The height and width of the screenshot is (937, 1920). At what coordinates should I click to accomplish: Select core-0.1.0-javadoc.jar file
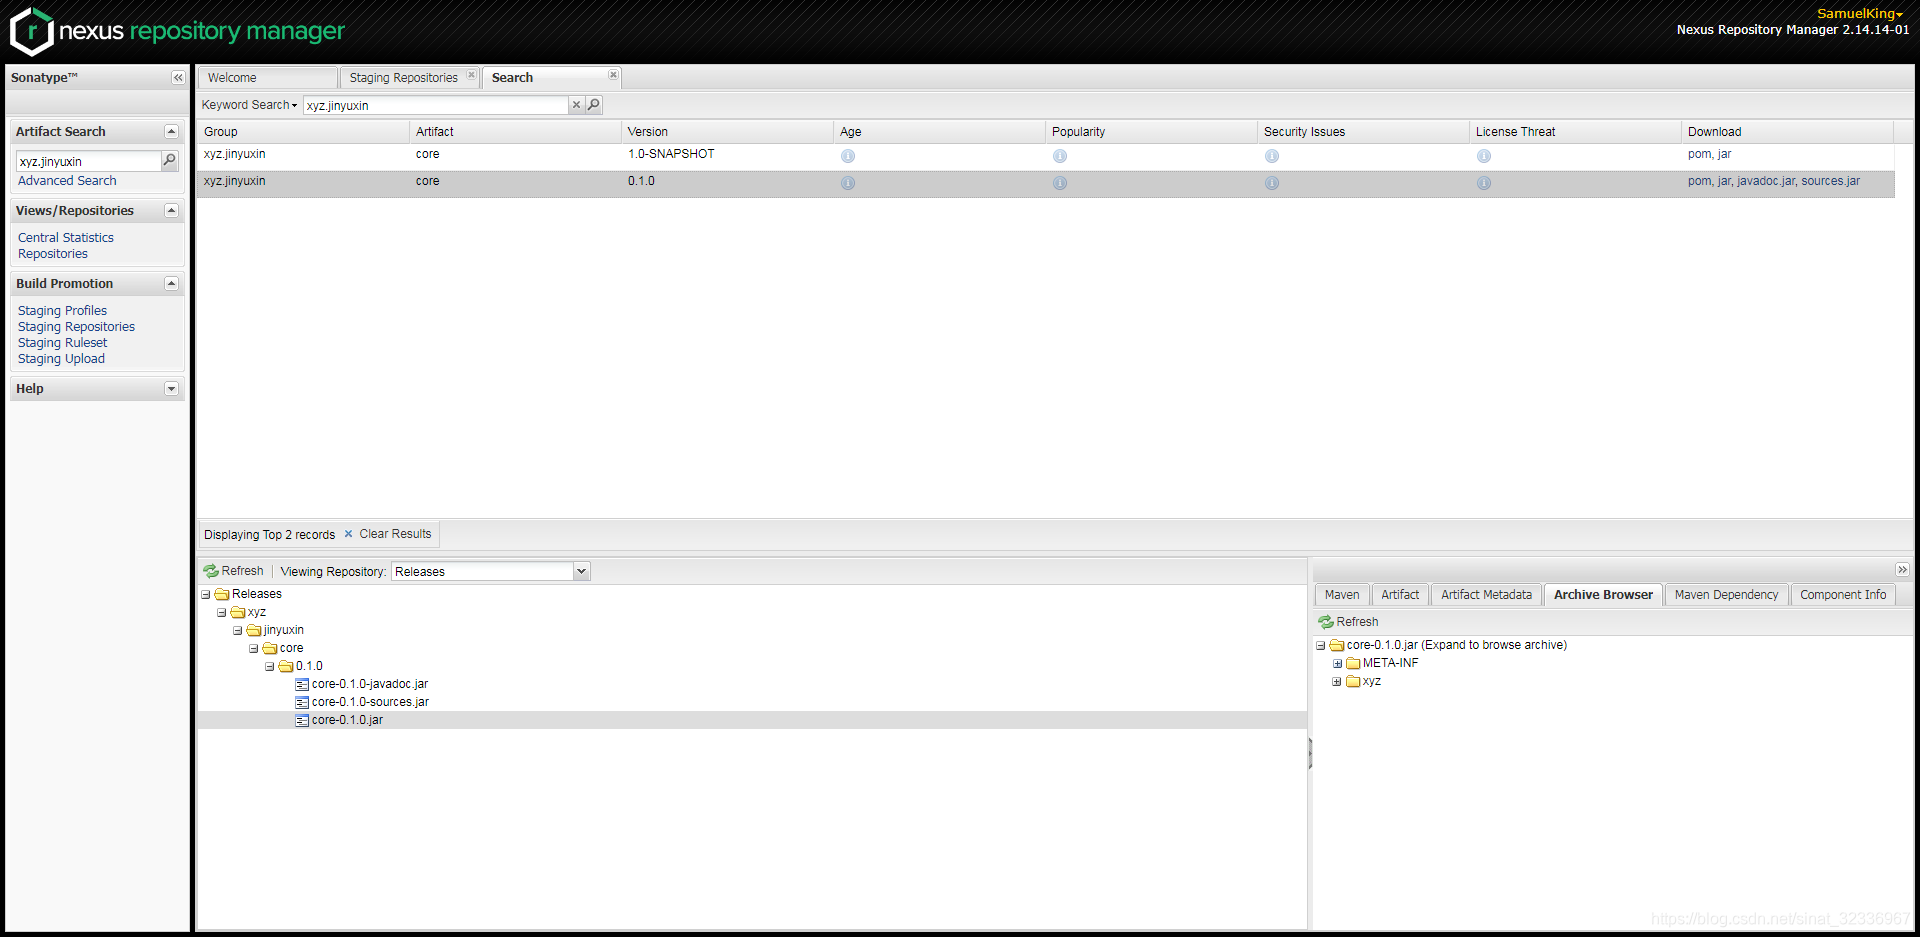(369, 684)
